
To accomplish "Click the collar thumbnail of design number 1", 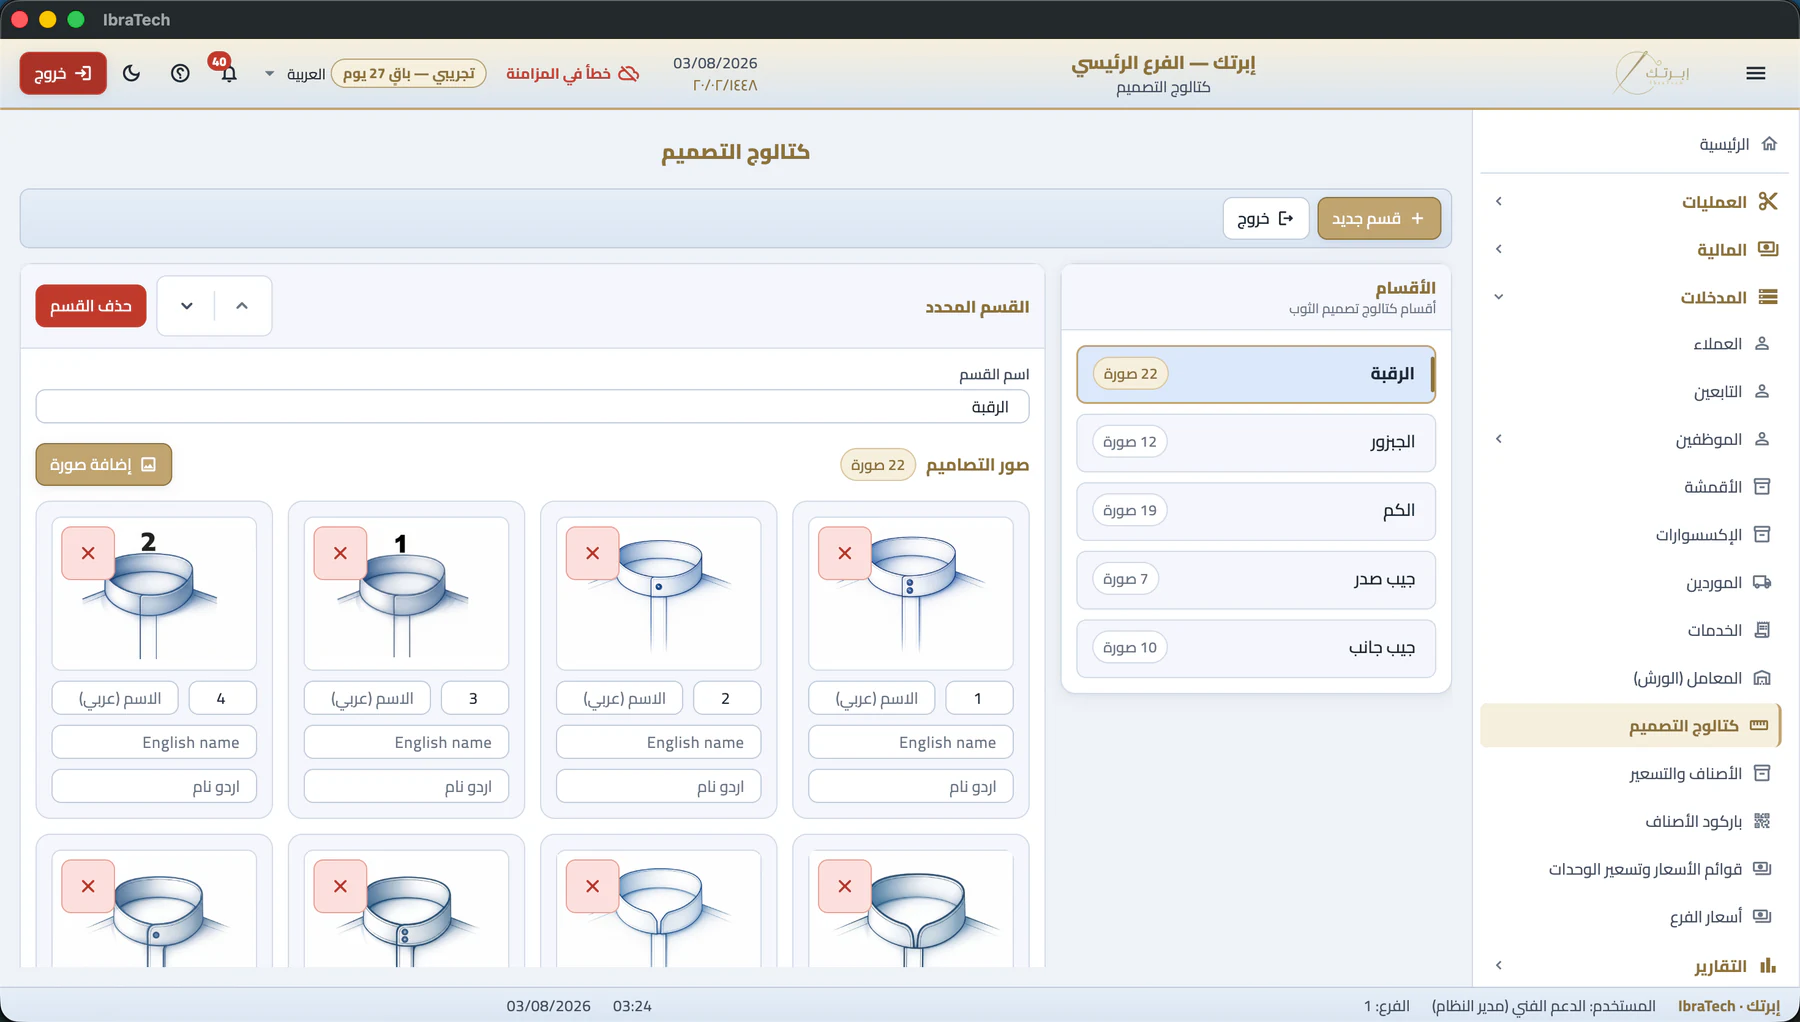I will click(911, 593).
